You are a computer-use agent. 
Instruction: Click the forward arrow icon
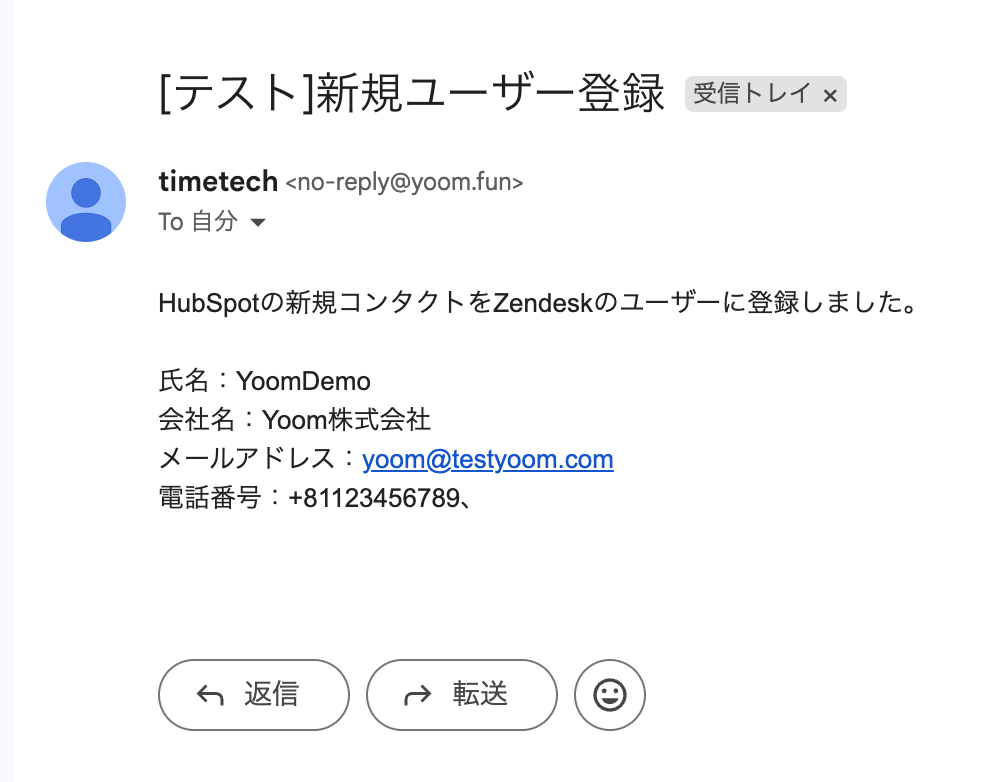(418, 695)
